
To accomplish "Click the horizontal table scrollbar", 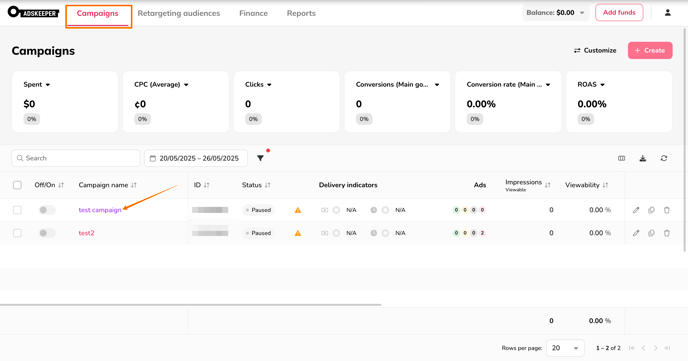I will tap(190, 304).
